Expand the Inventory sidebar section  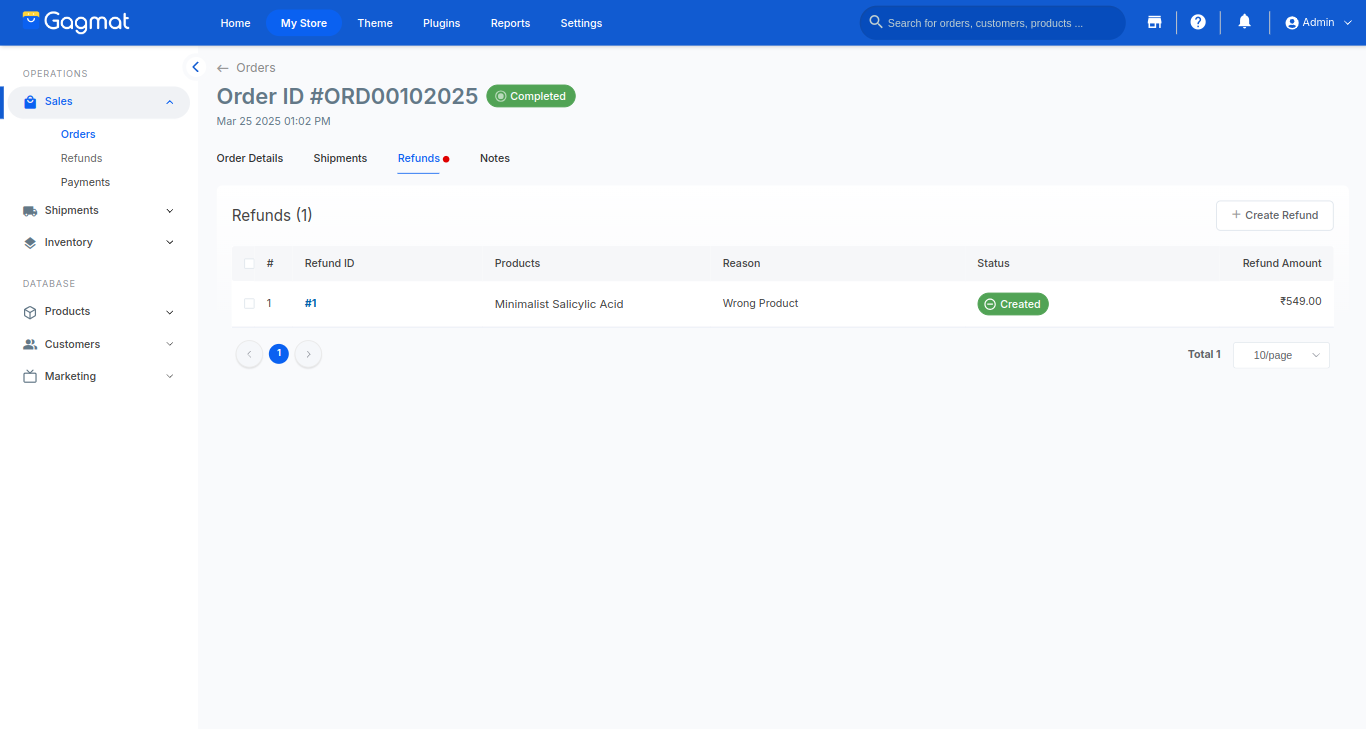pyautogui.click(x=170, y=243)
